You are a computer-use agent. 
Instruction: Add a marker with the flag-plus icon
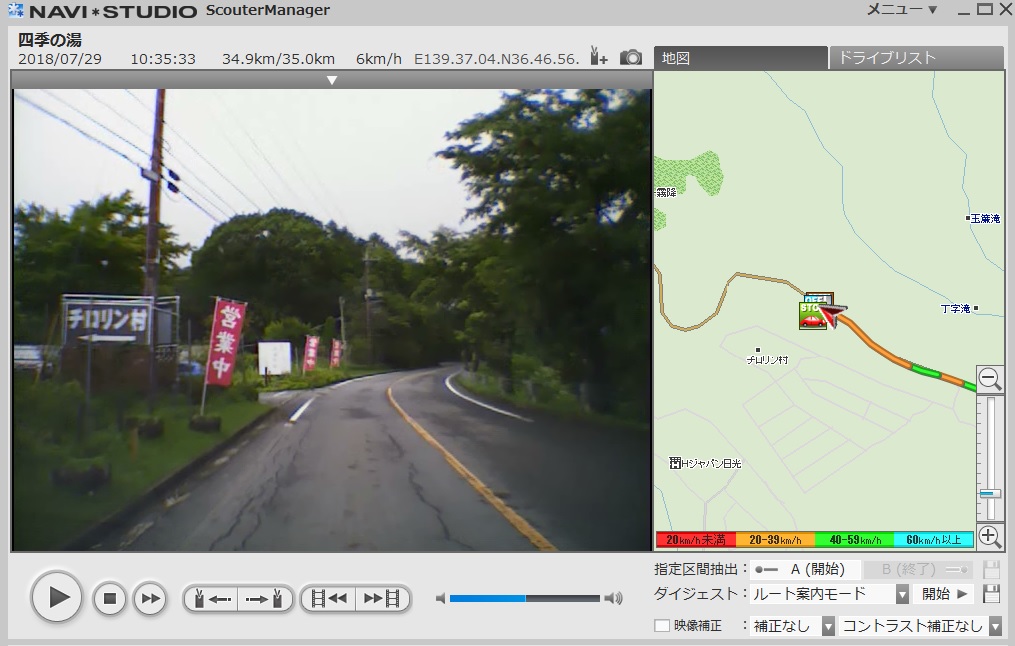point(598,57)
